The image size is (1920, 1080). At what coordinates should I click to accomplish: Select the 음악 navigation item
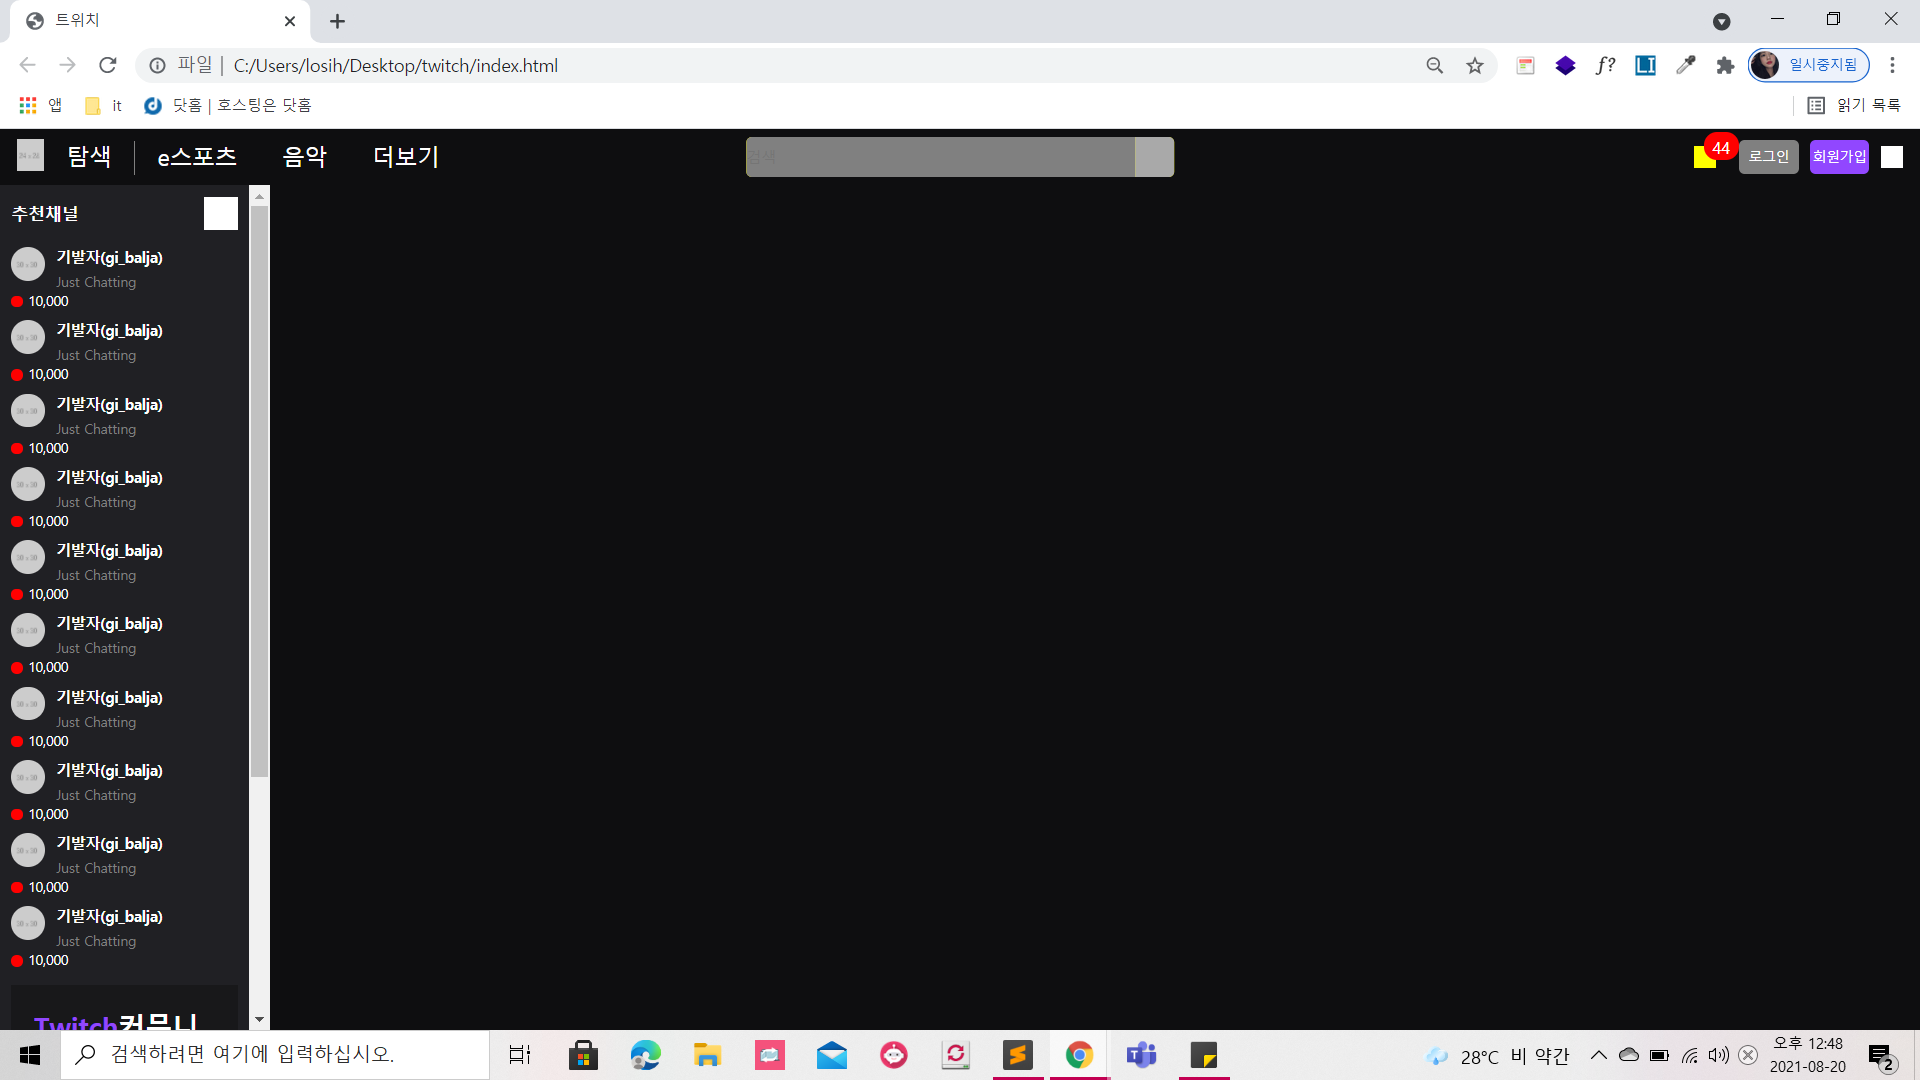[x=305, y=157]
